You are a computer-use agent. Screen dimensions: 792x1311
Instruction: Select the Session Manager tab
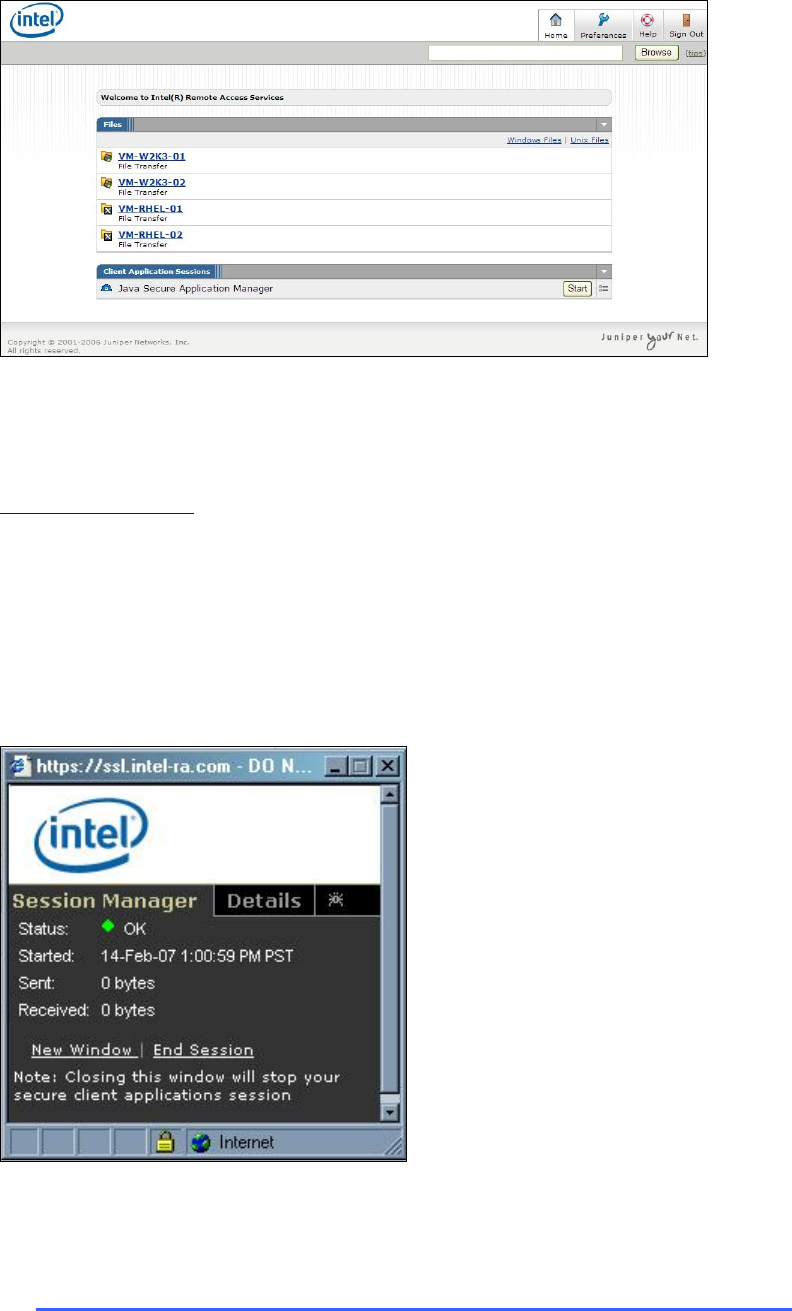pos(105,901)
